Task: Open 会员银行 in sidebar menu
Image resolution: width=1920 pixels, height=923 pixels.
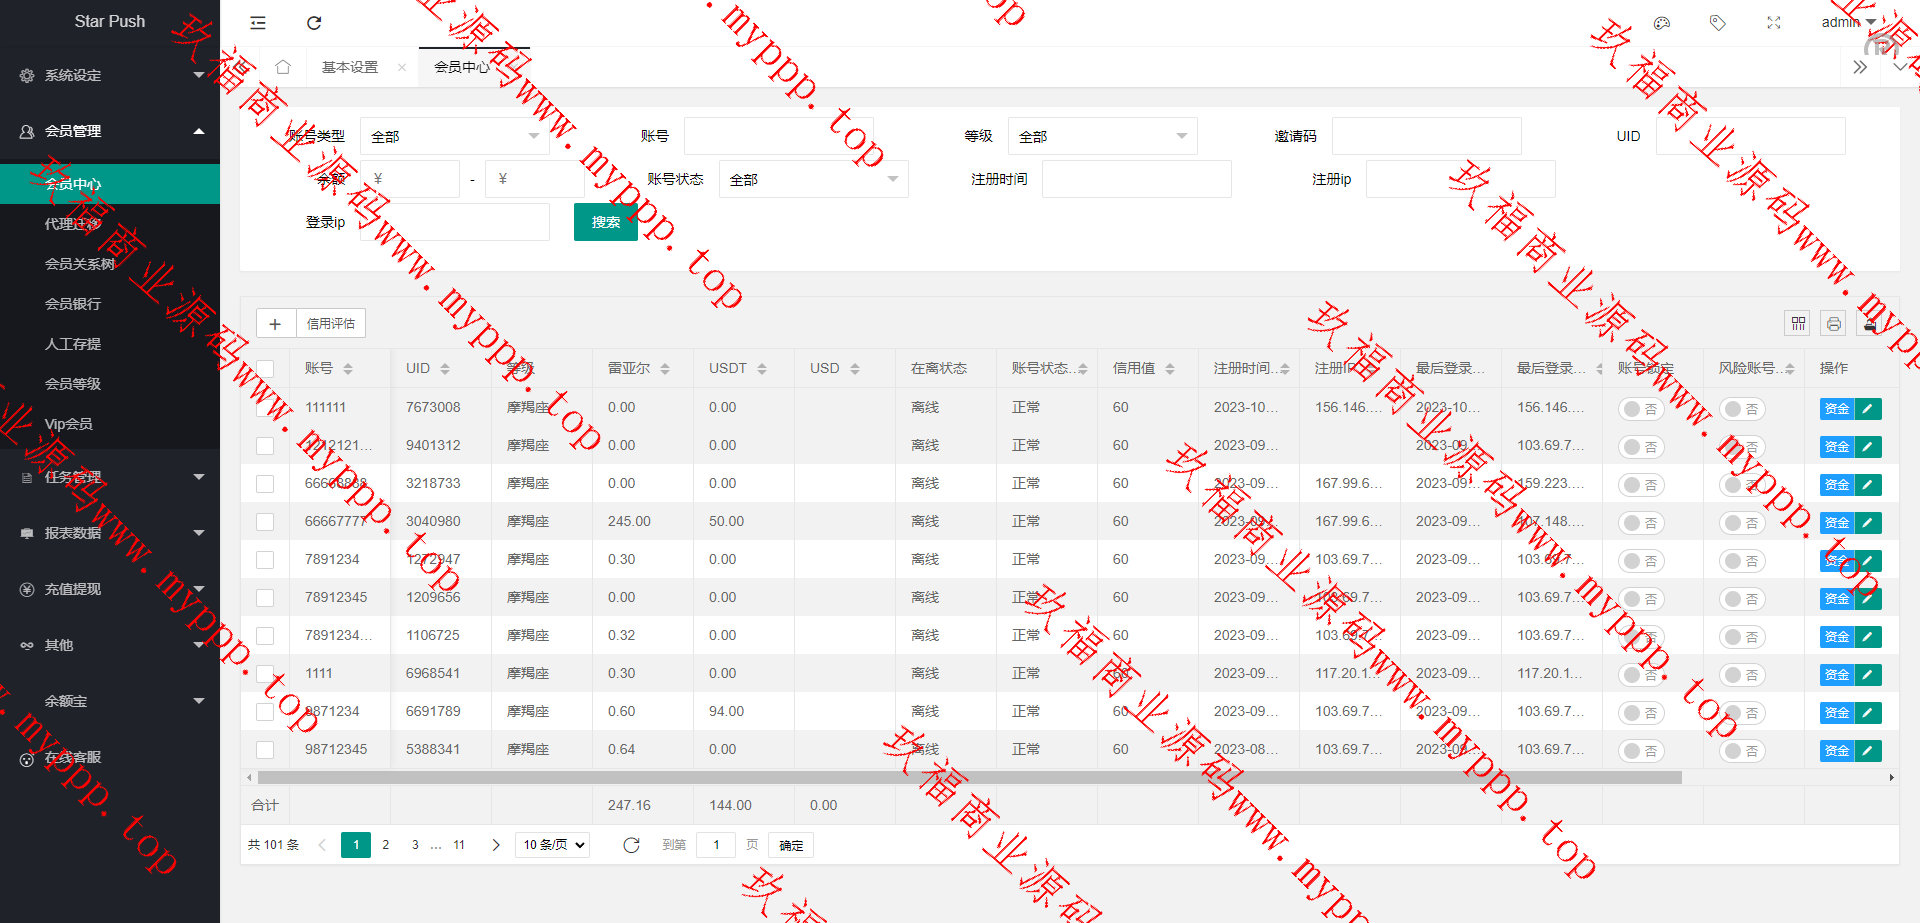Action: click(x=73, y=304)
